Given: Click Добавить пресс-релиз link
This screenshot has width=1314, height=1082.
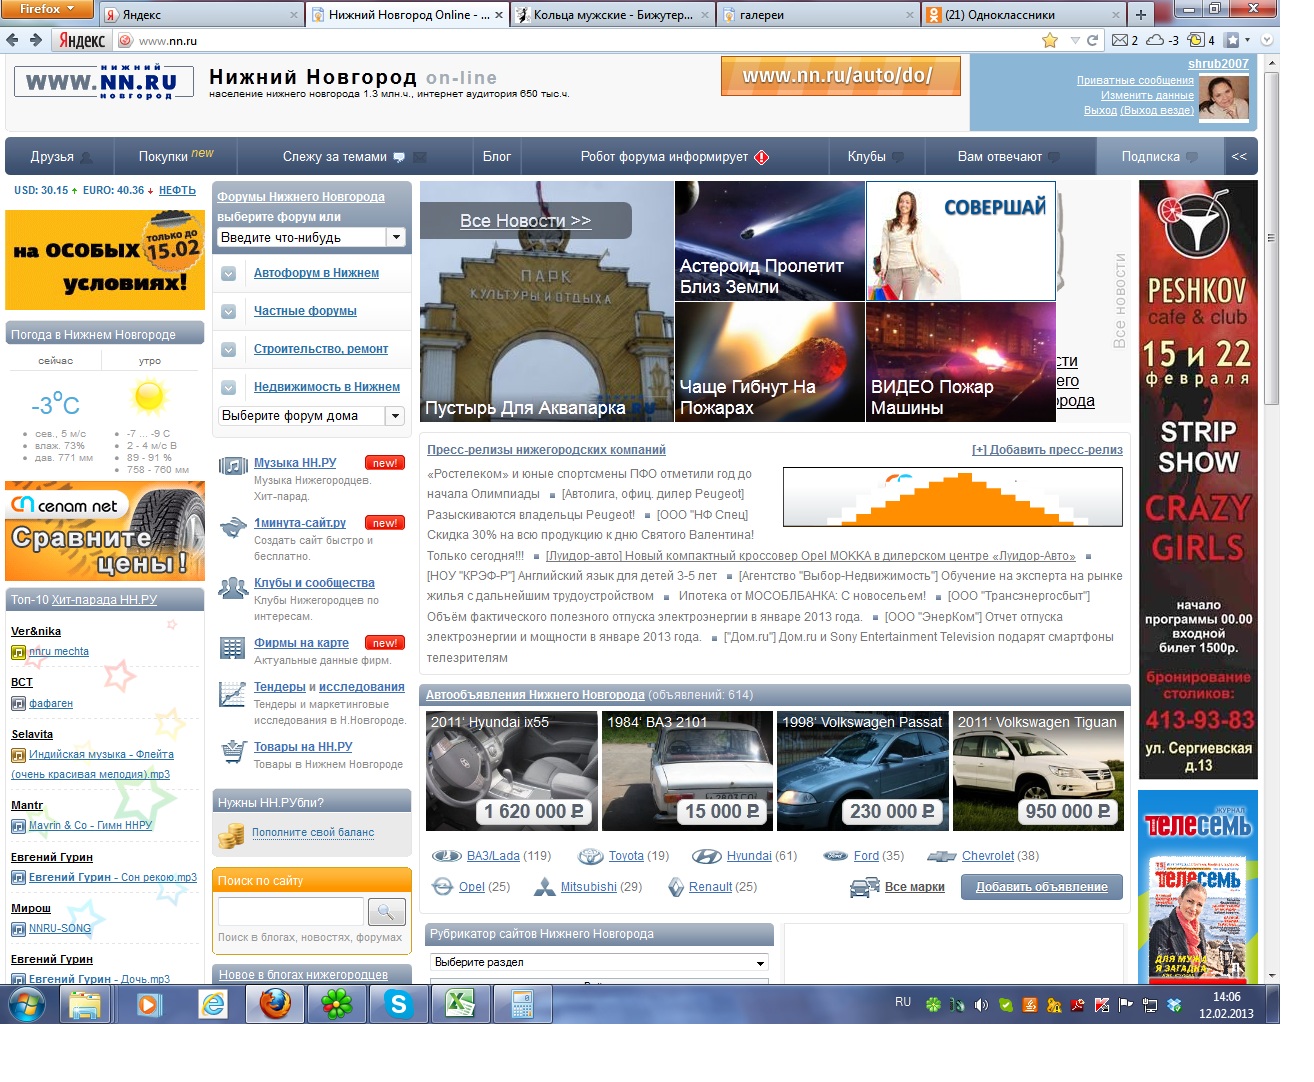Looking at the screenshot, I should pyautogui.click(x=1047, y=450).
